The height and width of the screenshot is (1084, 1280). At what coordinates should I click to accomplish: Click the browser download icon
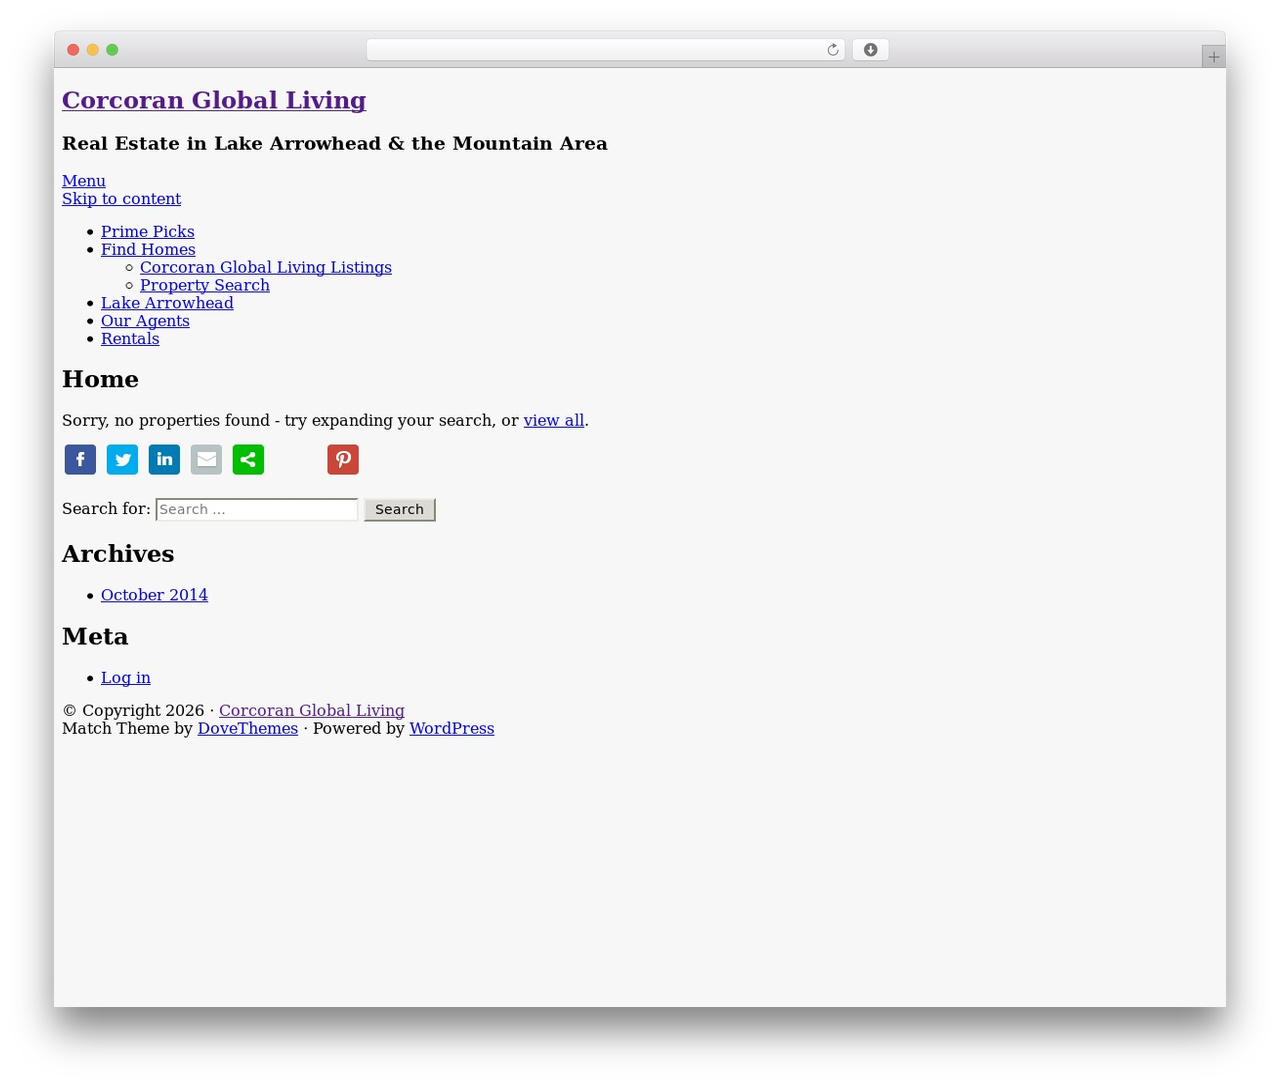pos(870,50)
